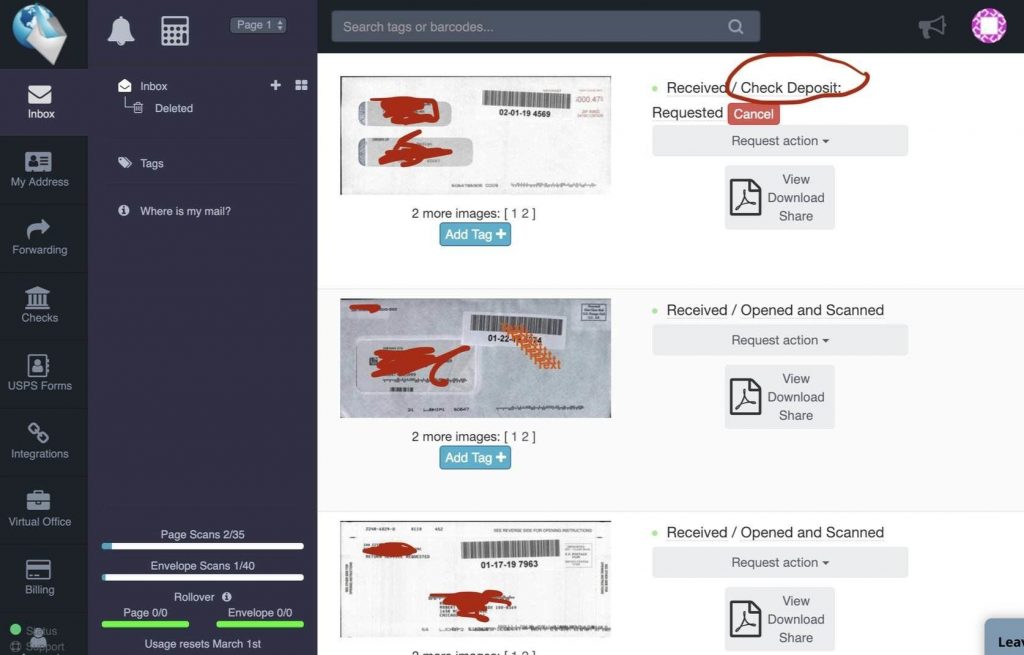Click Add Tag on first mail item
This screenshot has height=655, width=1024.
pyautogui.click(x=475, y=234)
